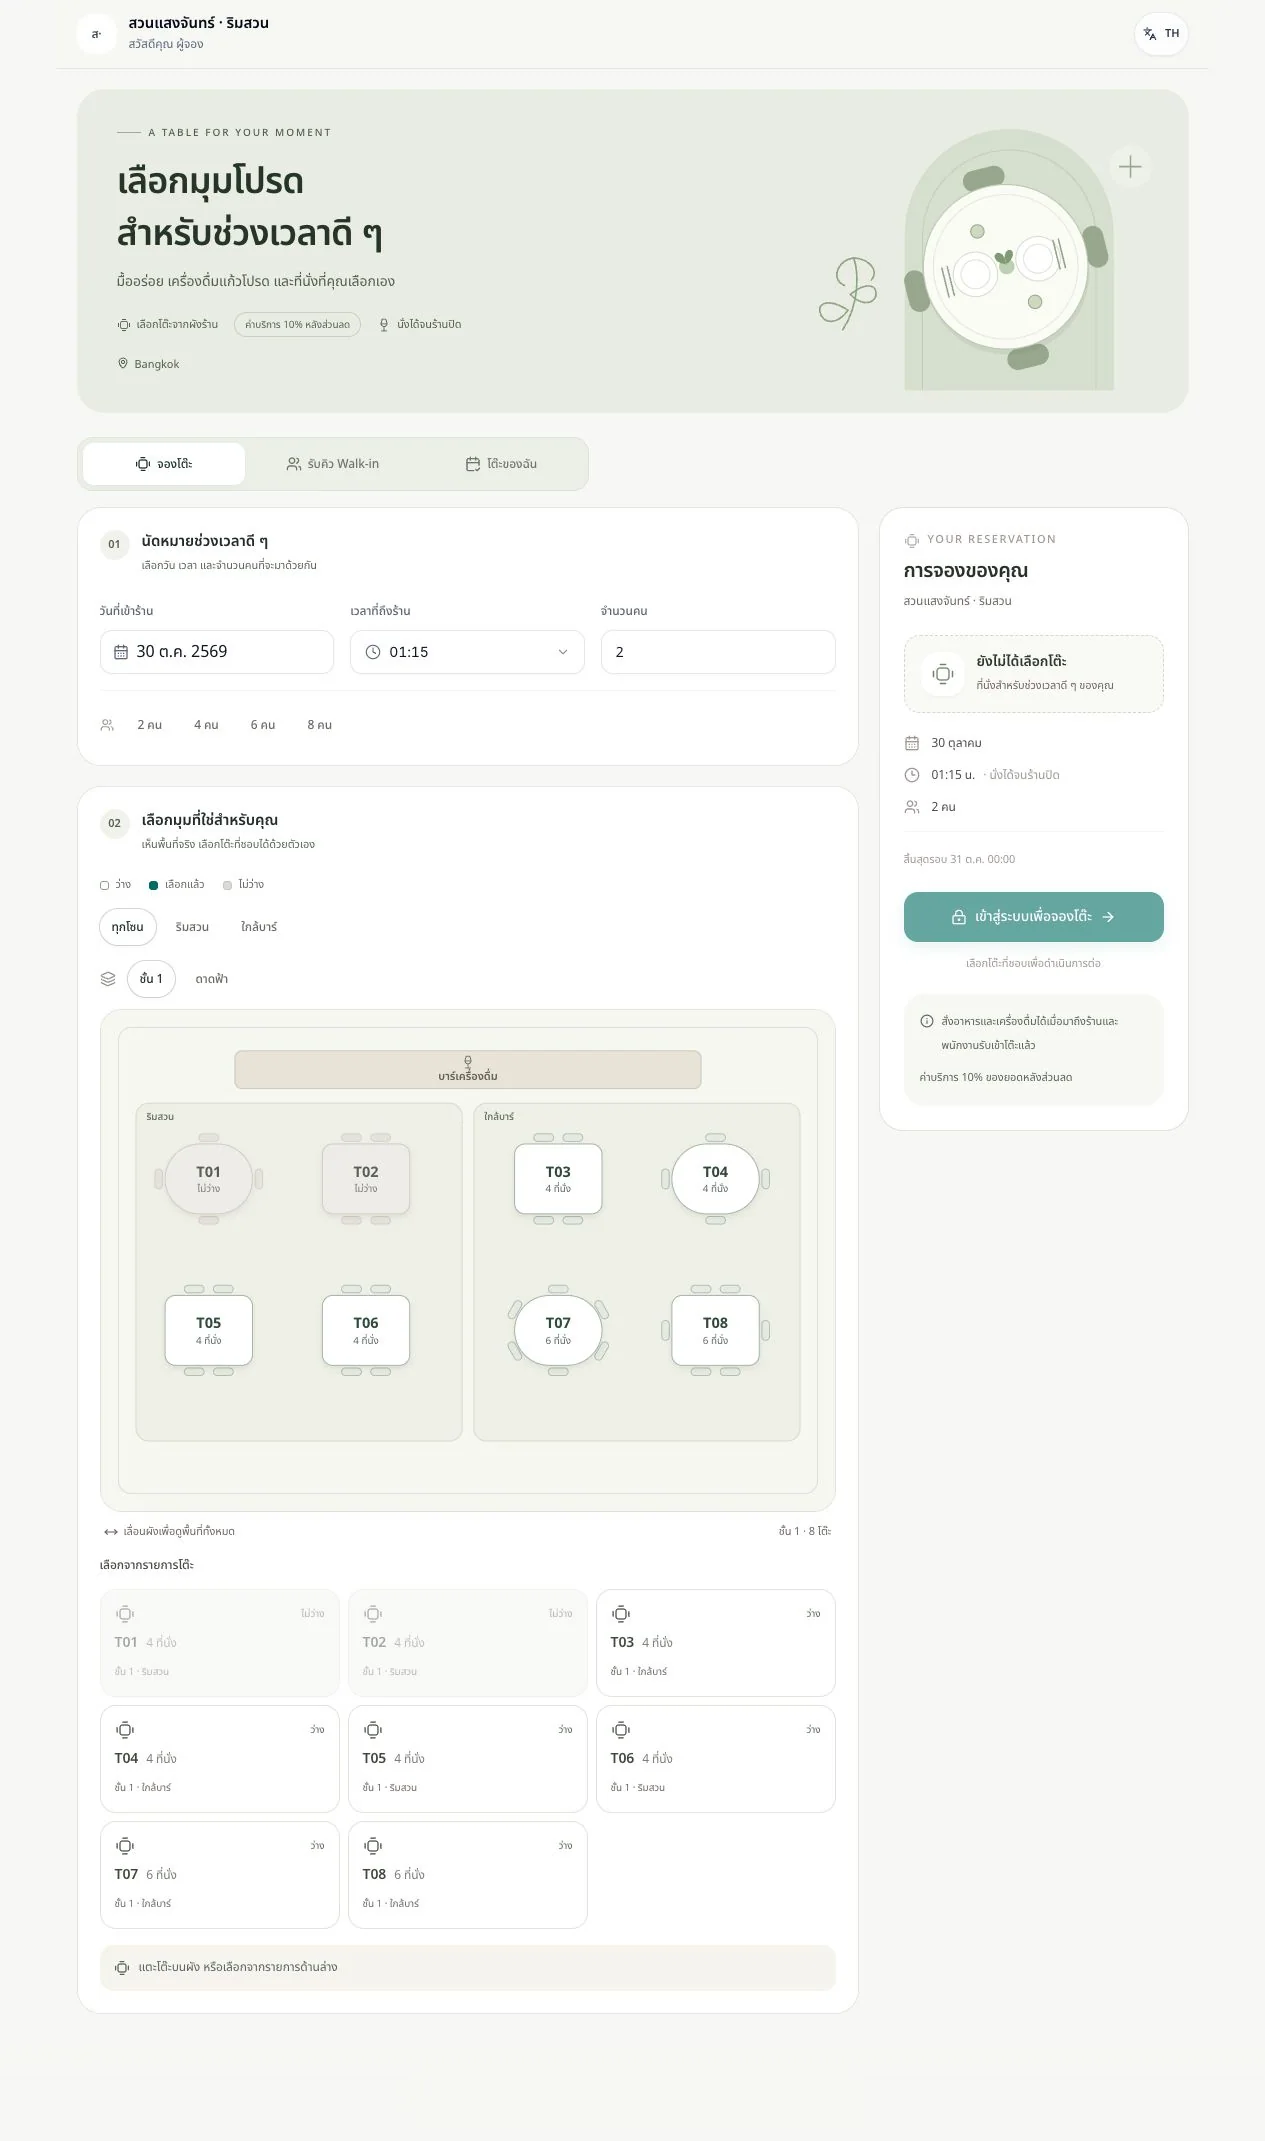
Task: Select table T07 on the floor map
Action: (558, 1330)
